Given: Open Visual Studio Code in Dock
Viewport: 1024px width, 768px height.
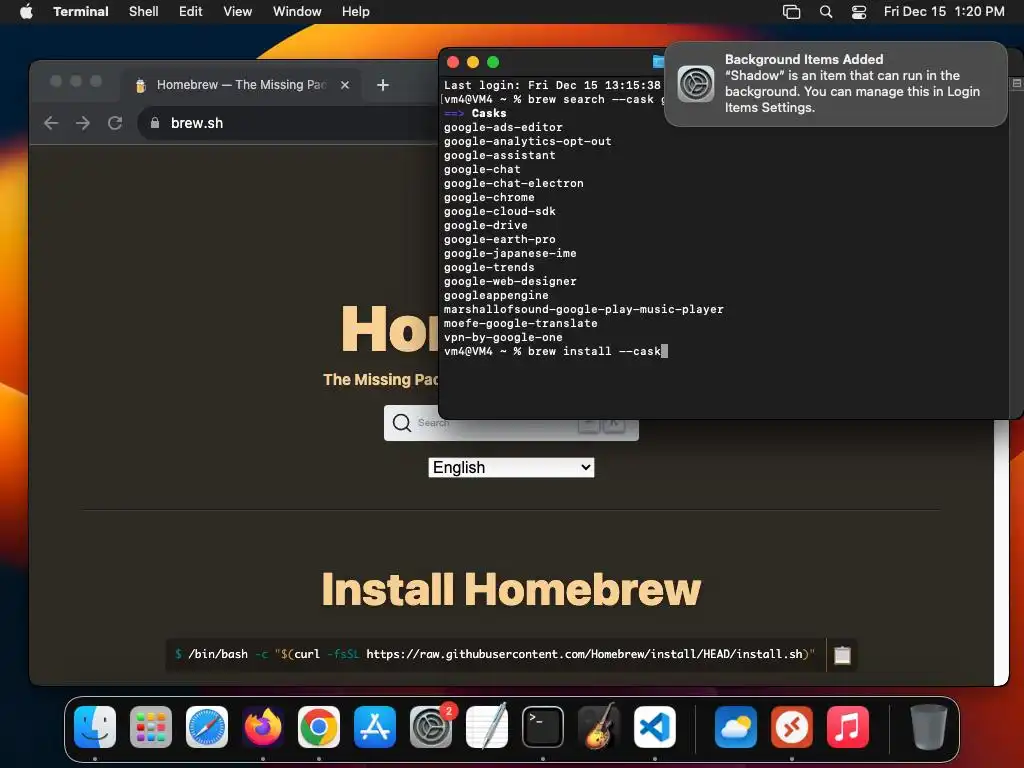Looking at the screenshot, I should [655, 727].
